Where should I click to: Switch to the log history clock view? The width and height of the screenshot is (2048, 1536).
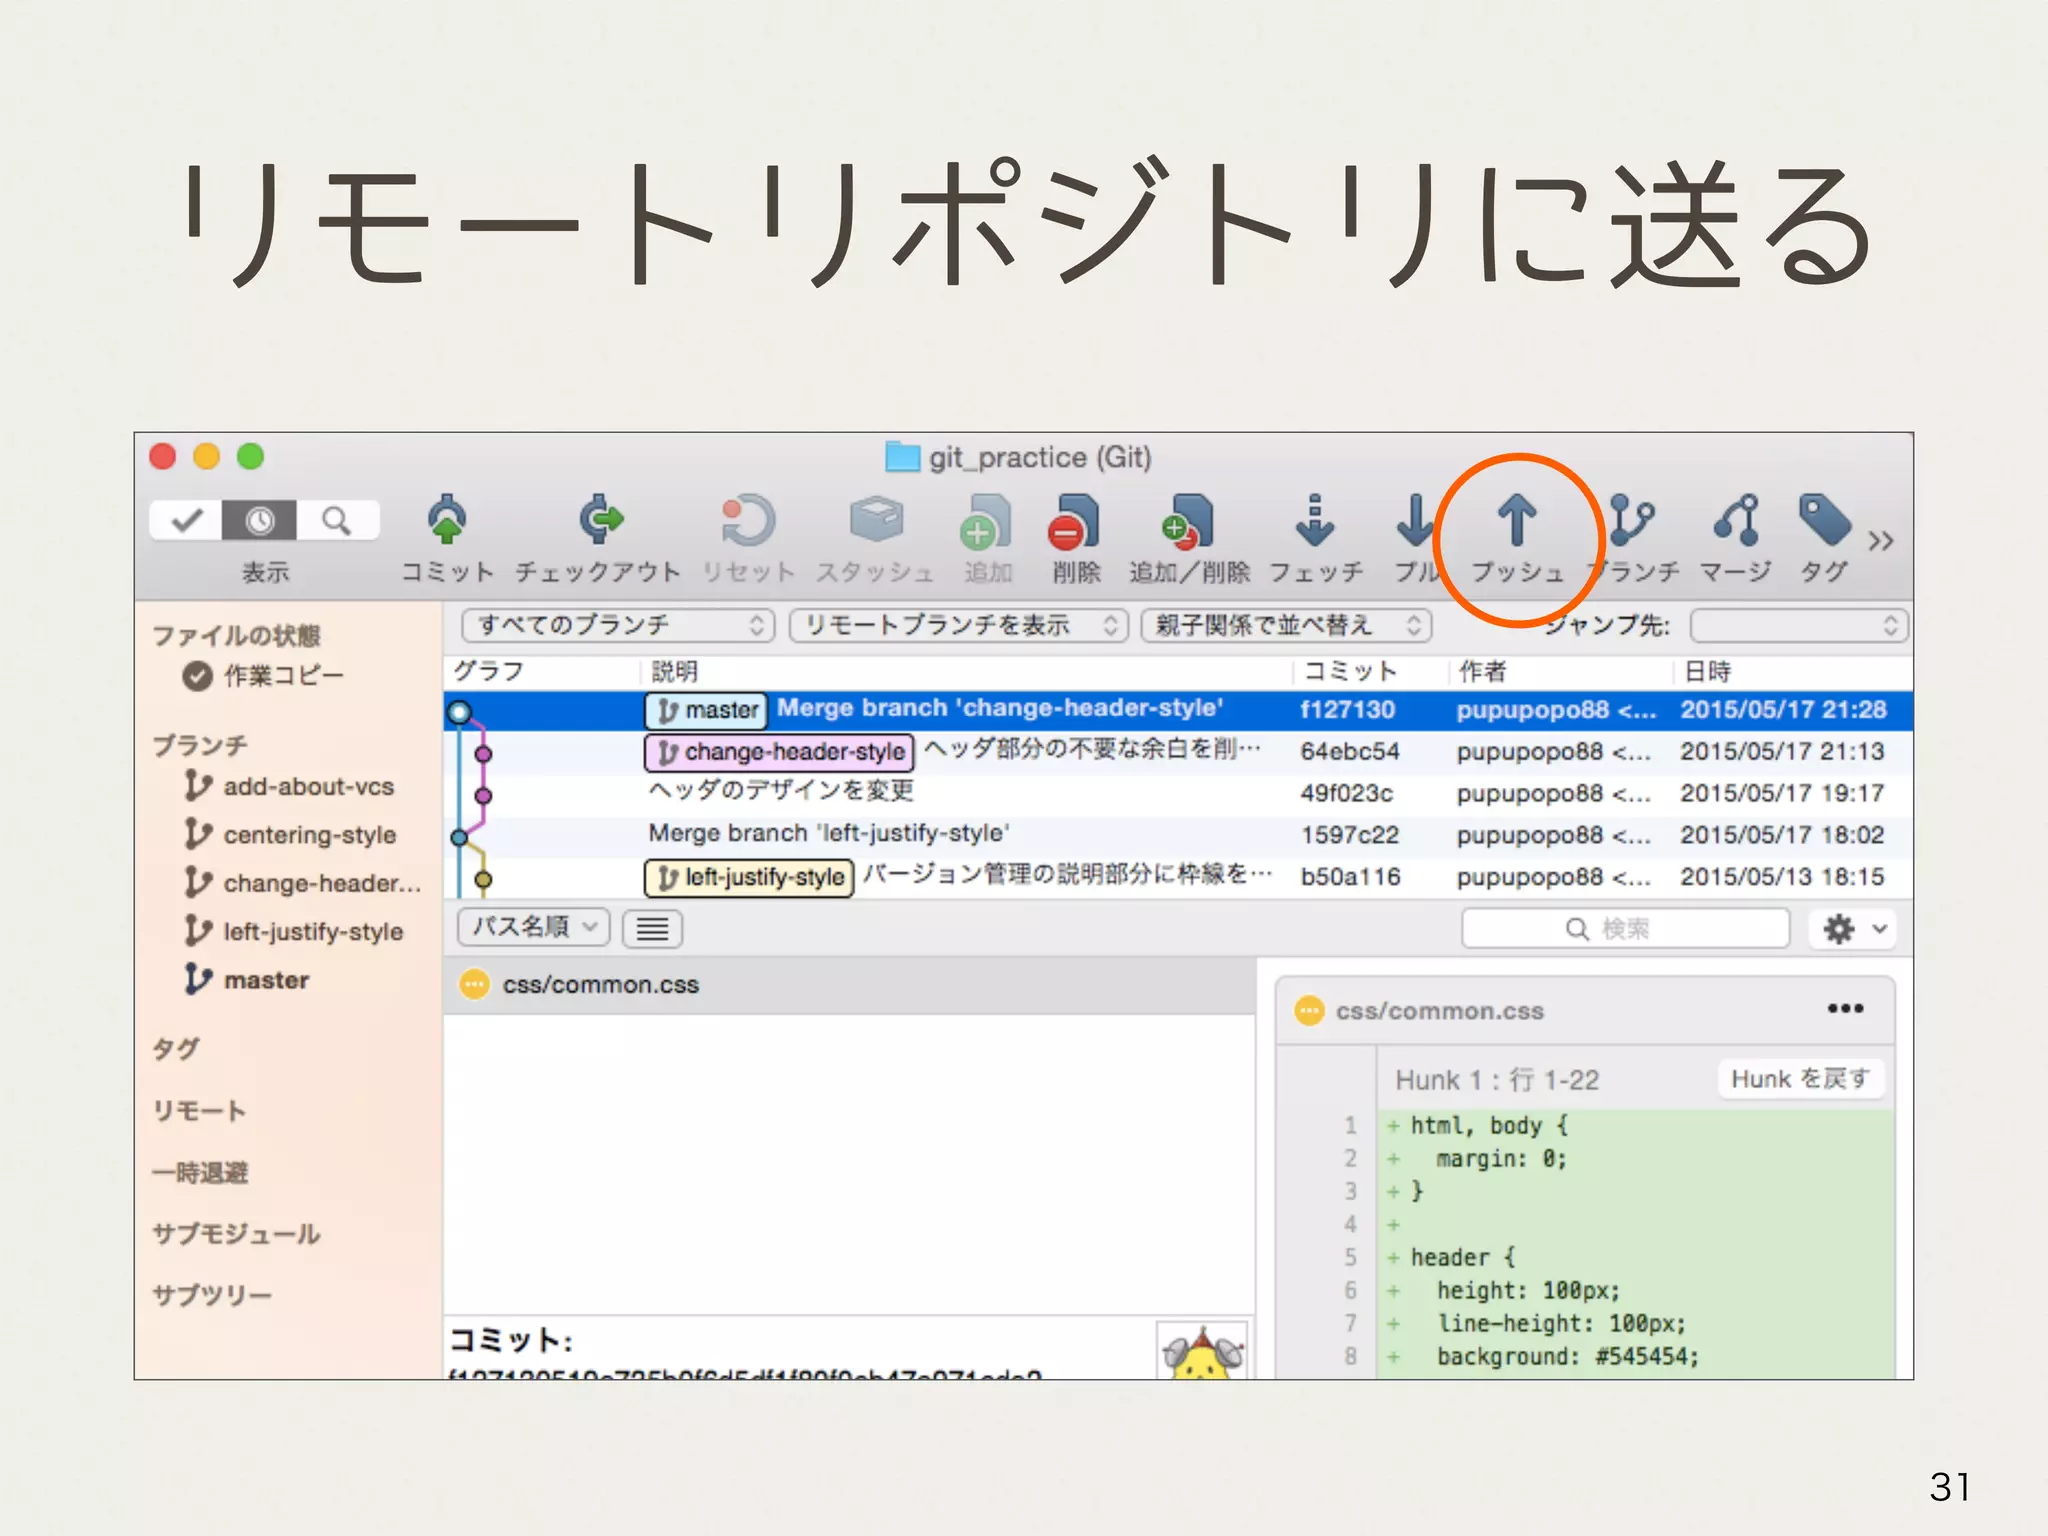[260, 520]
